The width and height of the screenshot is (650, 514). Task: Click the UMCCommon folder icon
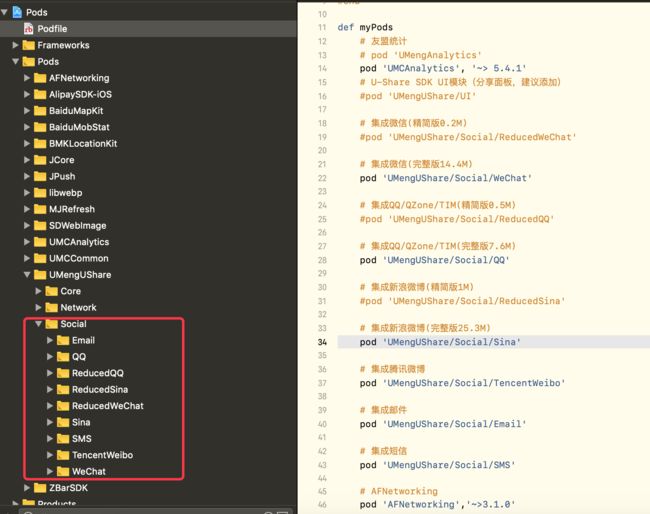pyautogui.click(x=40, y=258)
